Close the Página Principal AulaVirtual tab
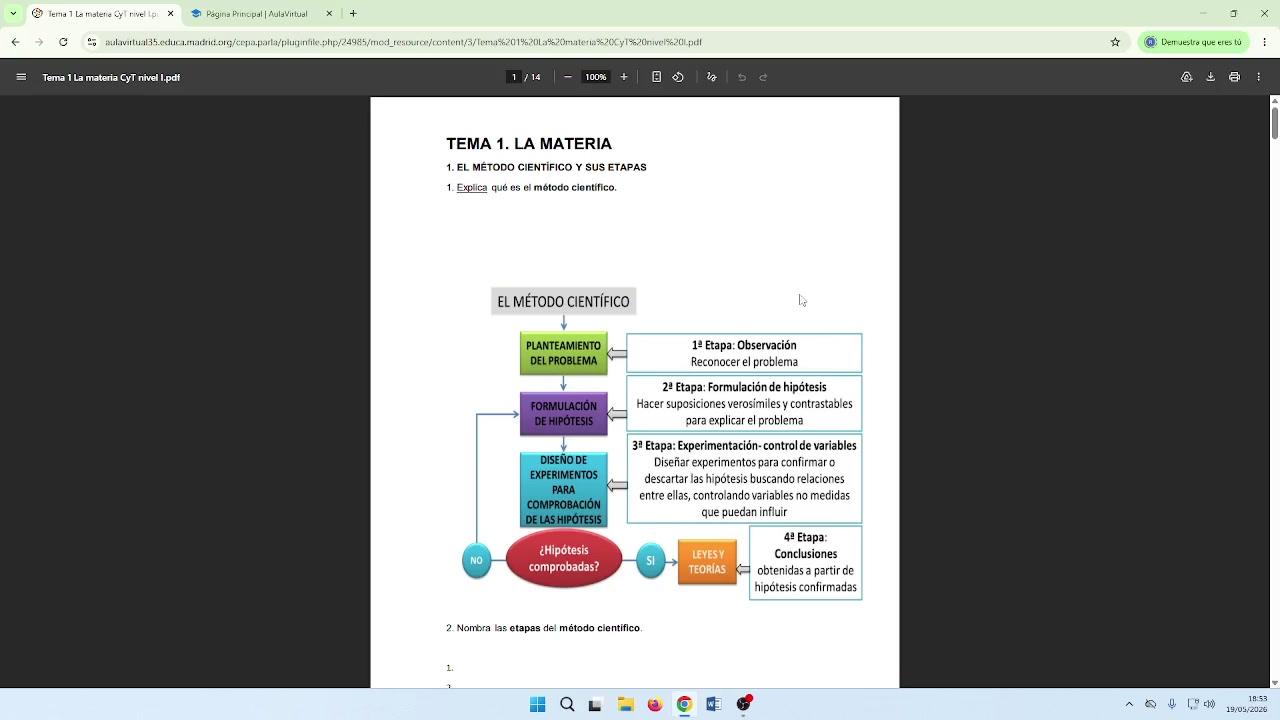The height and width of the screenshot is (720, 1280). tap(328, 14)
